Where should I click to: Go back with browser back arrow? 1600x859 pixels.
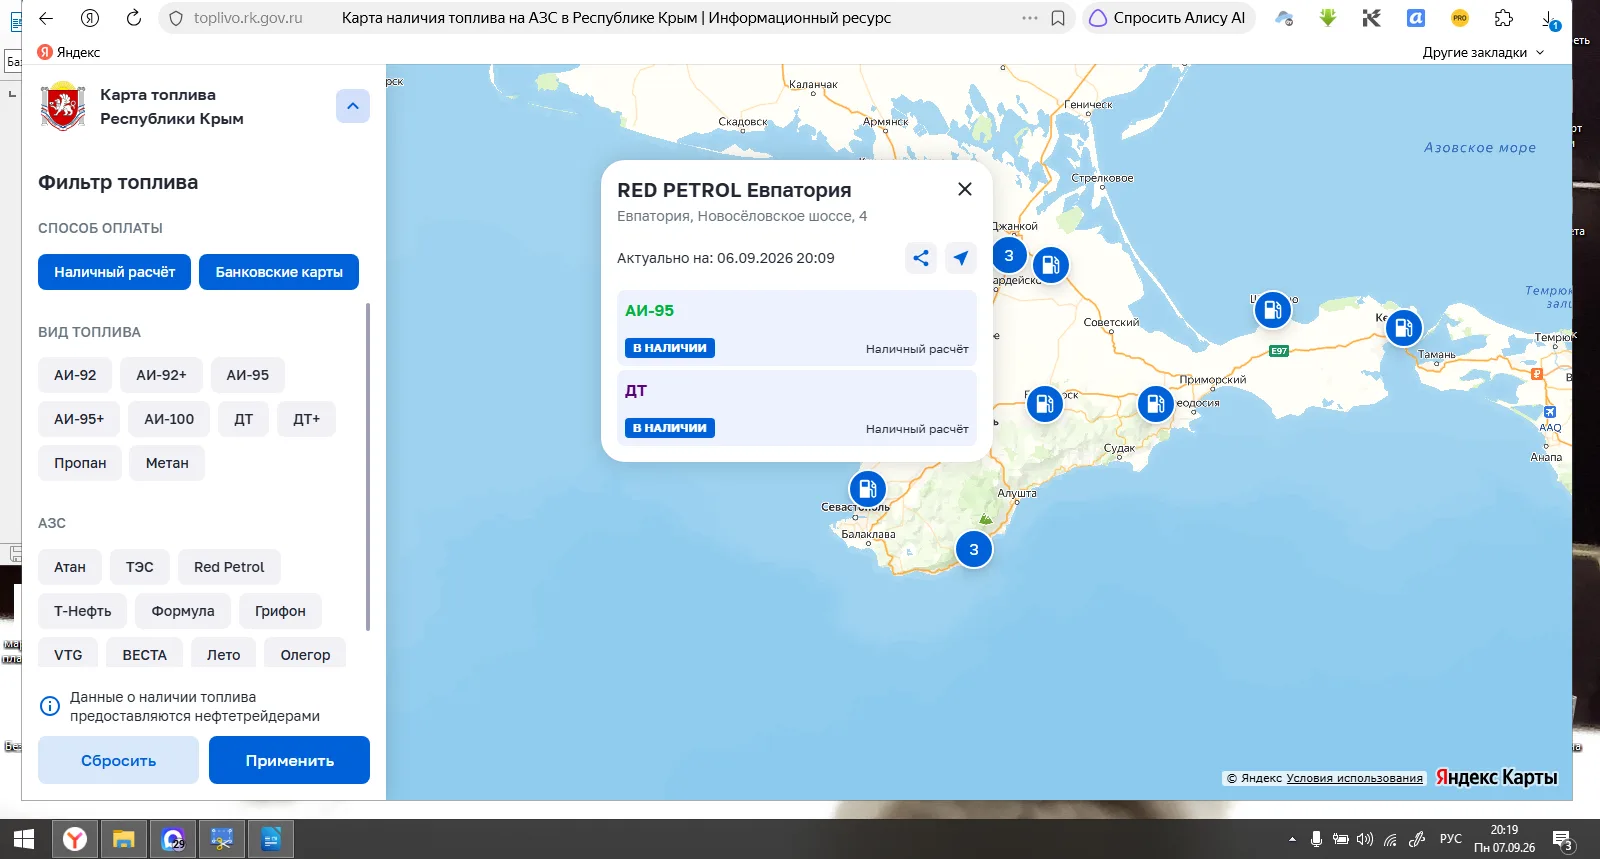46,18
